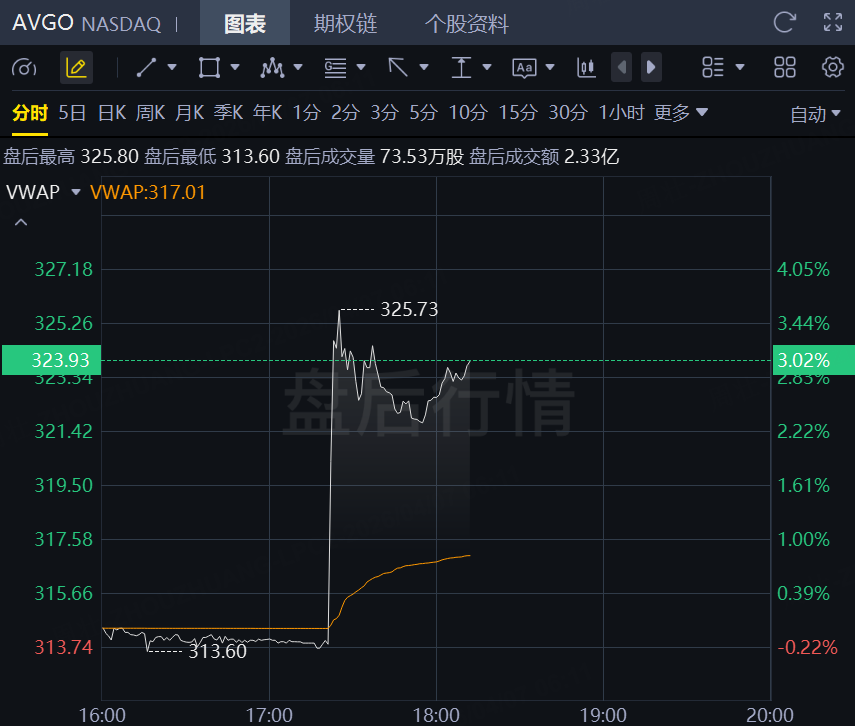This screenshot has width=855, height=726.
Task: Select the 日K timeframe
Action: pos(111,113)
